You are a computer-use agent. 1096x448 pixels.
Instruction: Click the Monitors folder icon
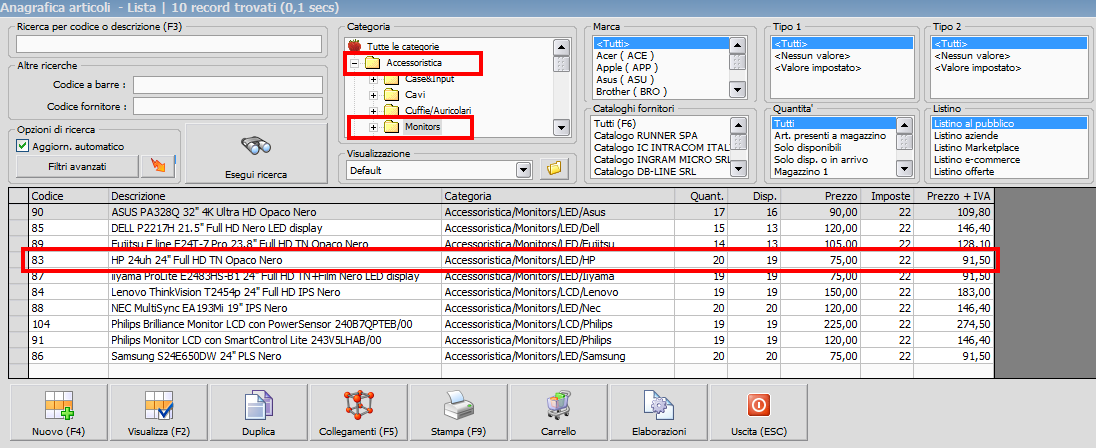[391, 127]
